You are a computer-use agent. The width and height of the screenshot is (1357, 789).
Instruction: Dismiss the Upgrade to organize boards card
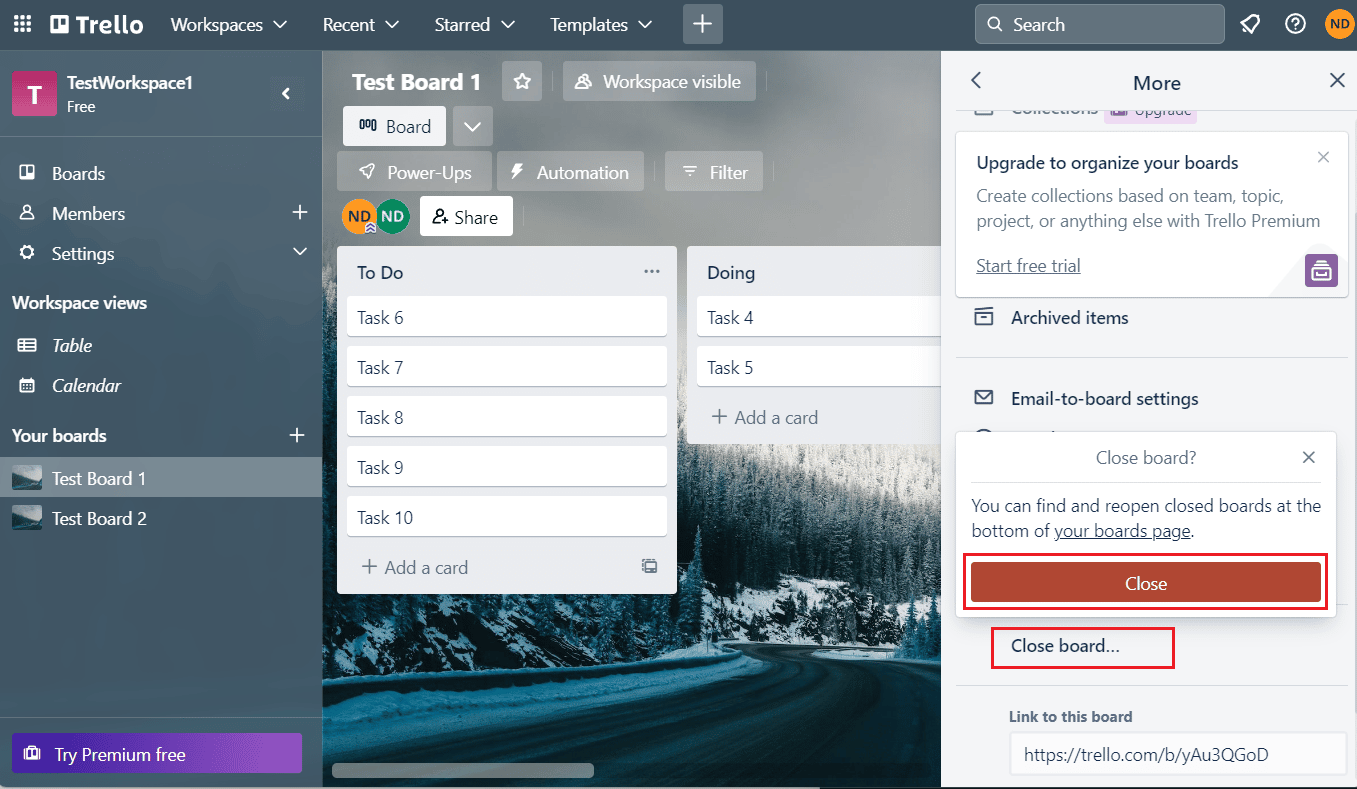(x=1323, y=157)
